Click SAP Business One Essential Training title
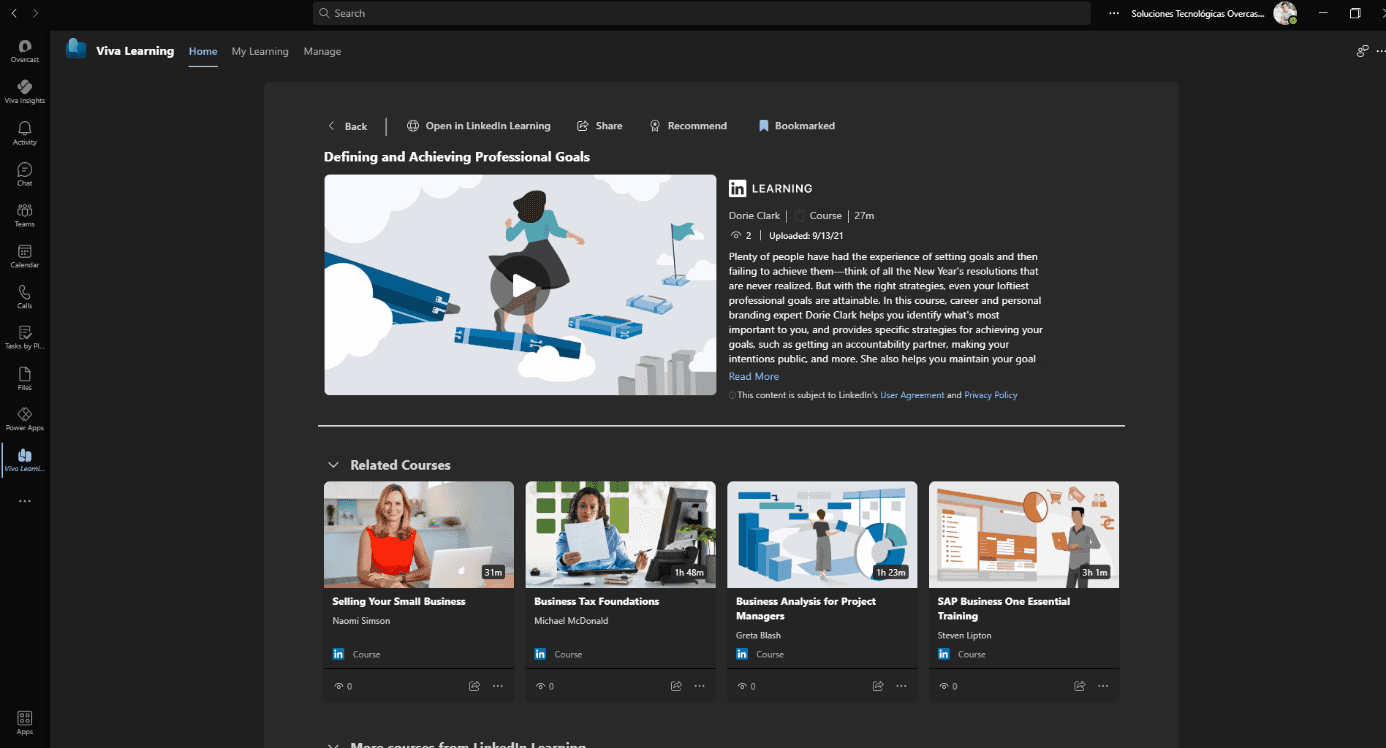Screen dimensions: 1386x748 coord(1004,609)
